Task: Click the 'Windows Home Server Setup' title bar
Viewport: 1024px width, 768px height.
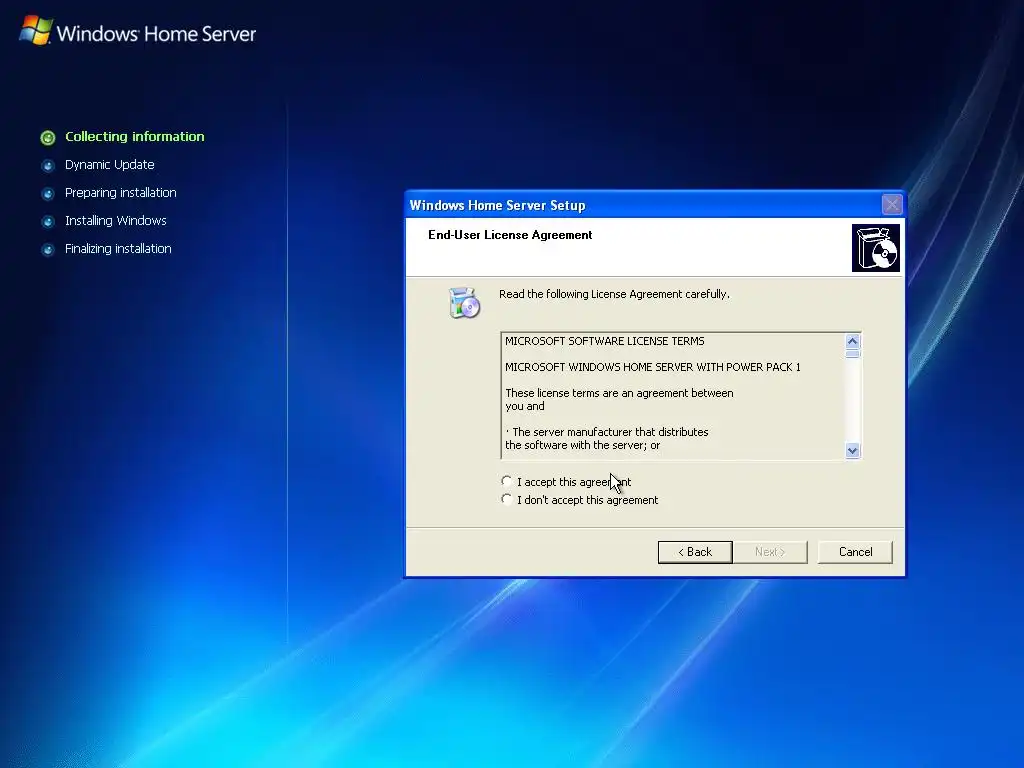Action: (x=655, y=205)
